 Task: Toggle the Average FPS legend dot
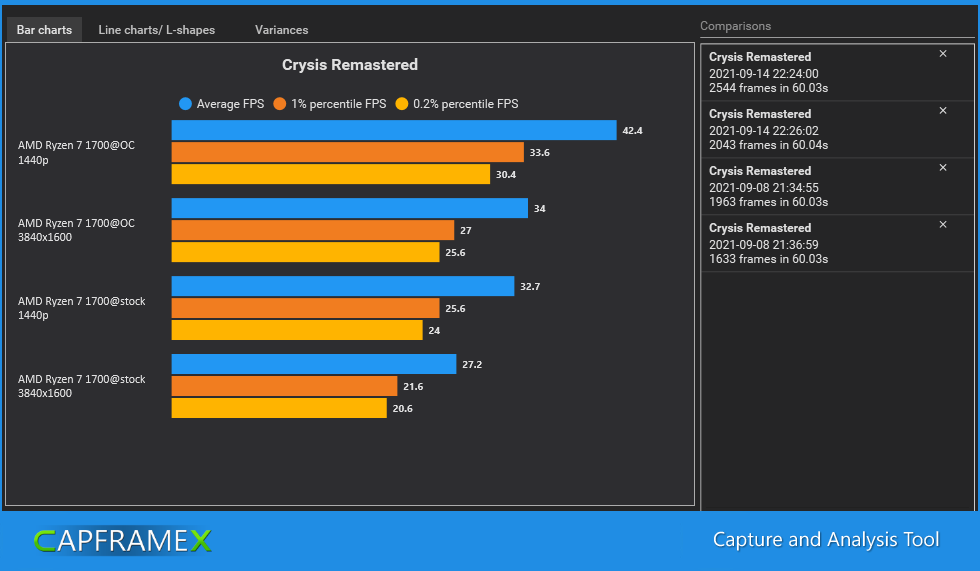(x=185, y=104)
